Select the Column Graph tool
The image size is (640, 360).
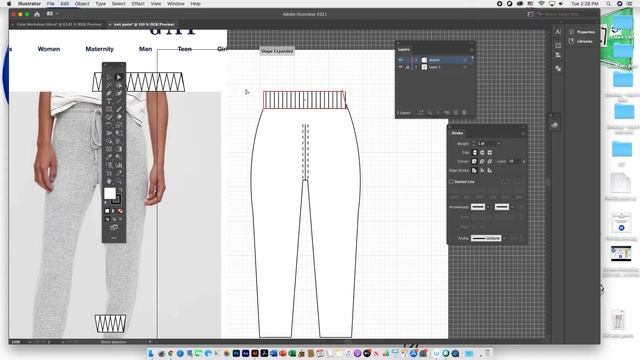tap(119, 164)
